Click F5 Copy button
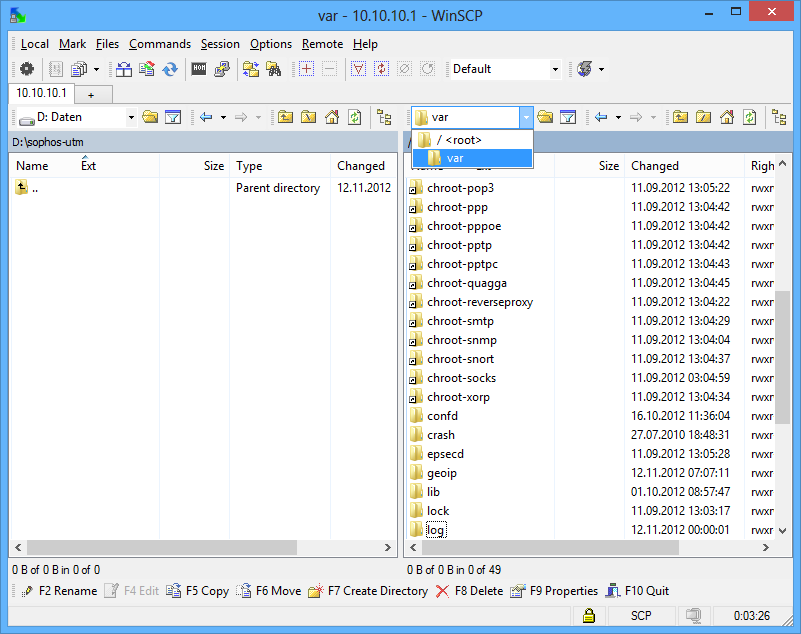Image resolution: width=801 pixels, height=634 pixels. (x=198, y=591)
